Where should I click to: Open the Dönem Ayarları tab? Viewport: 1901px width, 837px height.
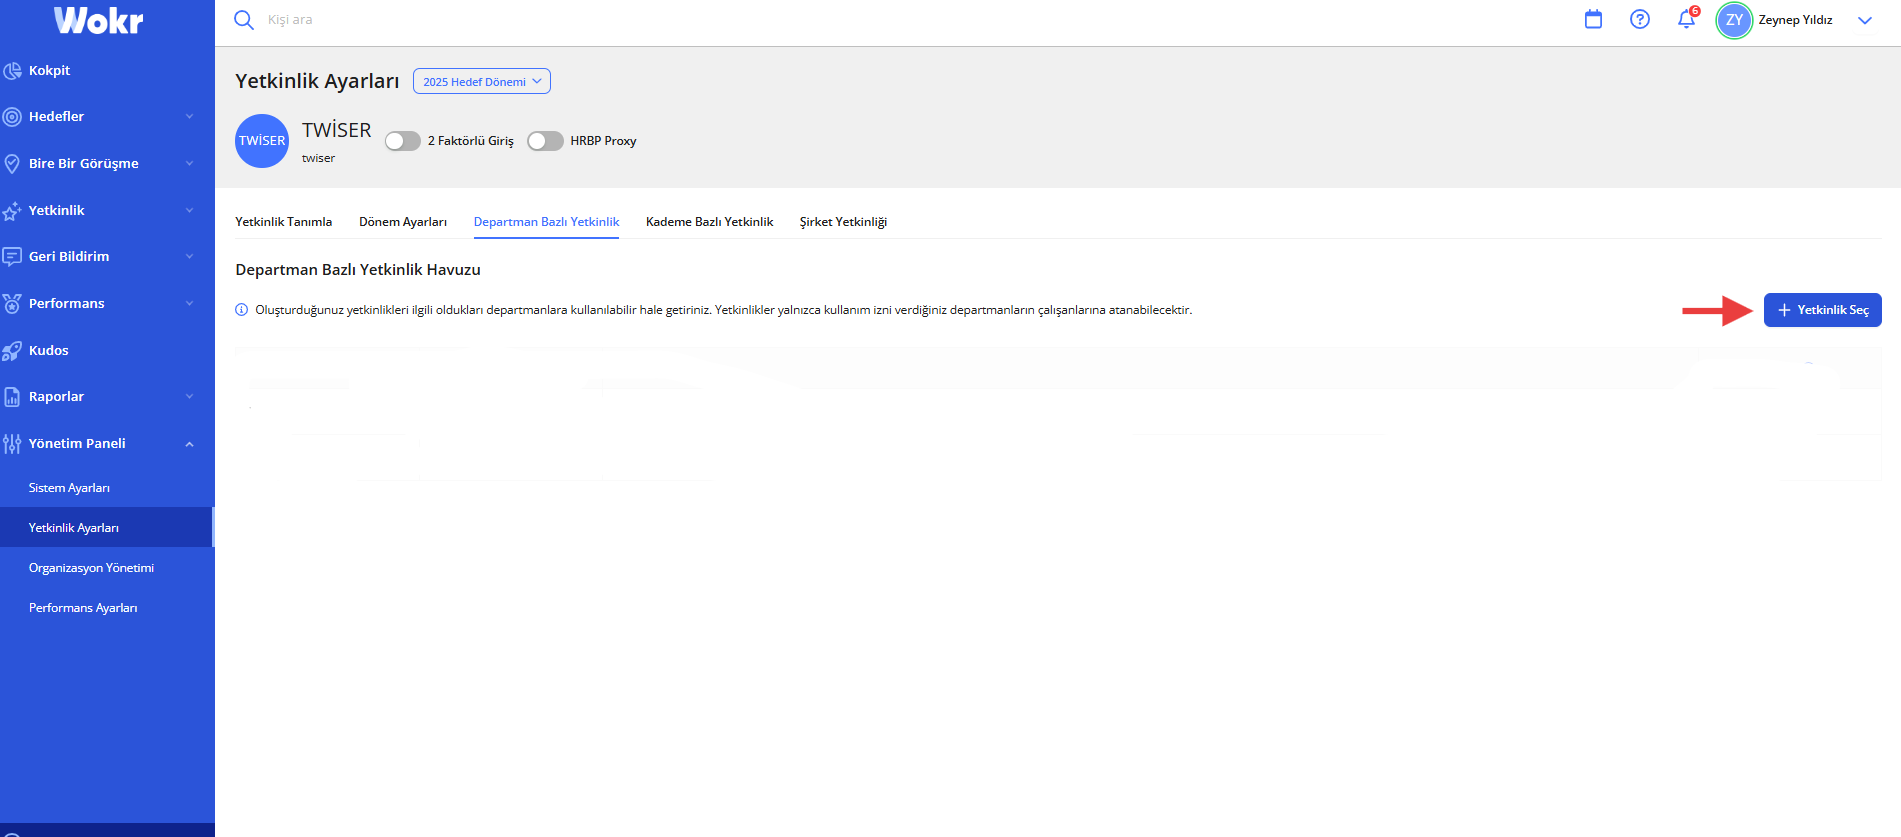(x=402, y=222)
